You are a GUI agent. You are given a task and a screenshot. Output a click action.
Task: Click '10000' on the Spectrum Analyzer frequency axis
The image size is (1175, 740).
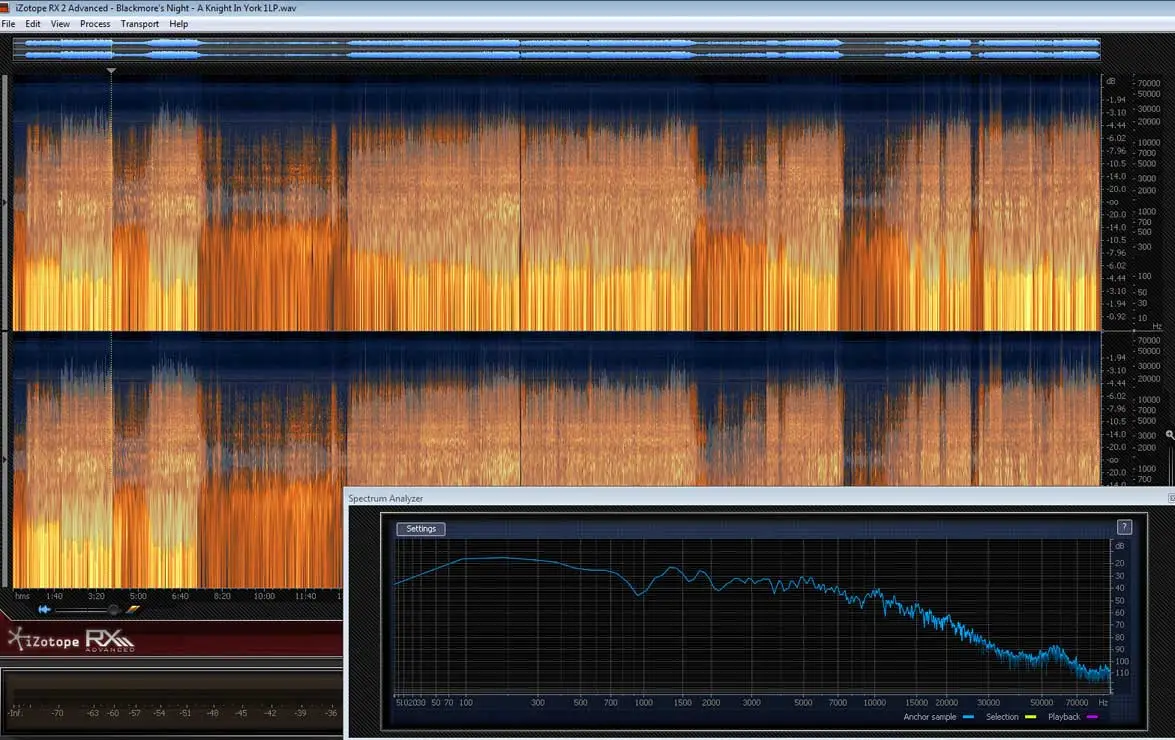875,703
